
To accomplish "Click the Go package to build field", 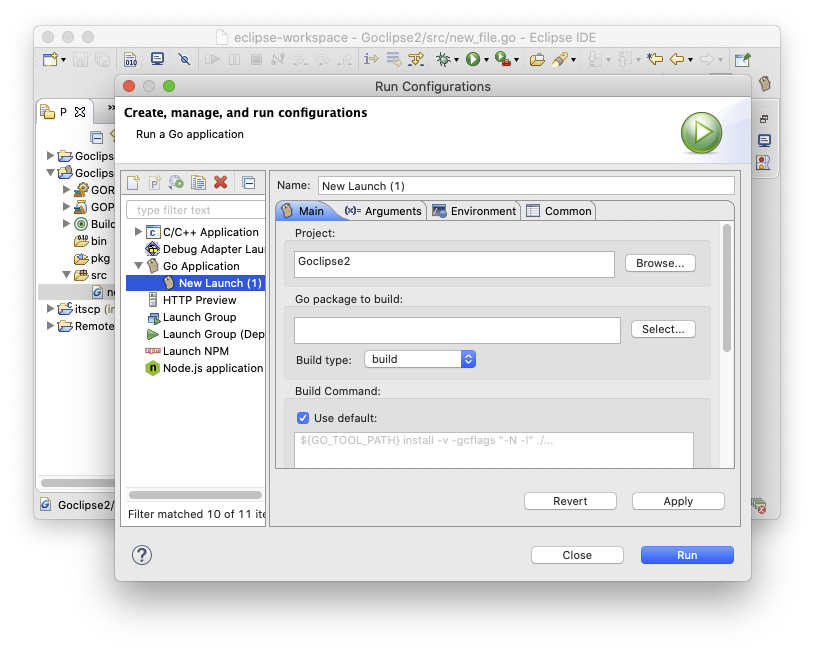I will [455, 329].
